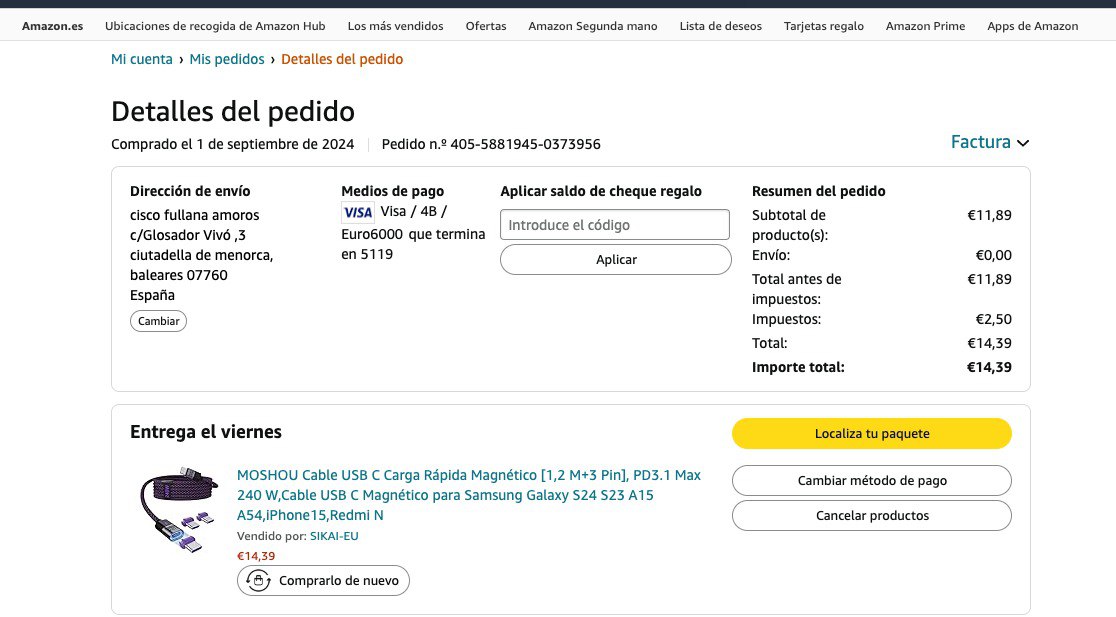Screen dimensions: 1116x617
Task: Navigate to Mis pedidos breadcrumb
Action: click(x=227, y=59)
